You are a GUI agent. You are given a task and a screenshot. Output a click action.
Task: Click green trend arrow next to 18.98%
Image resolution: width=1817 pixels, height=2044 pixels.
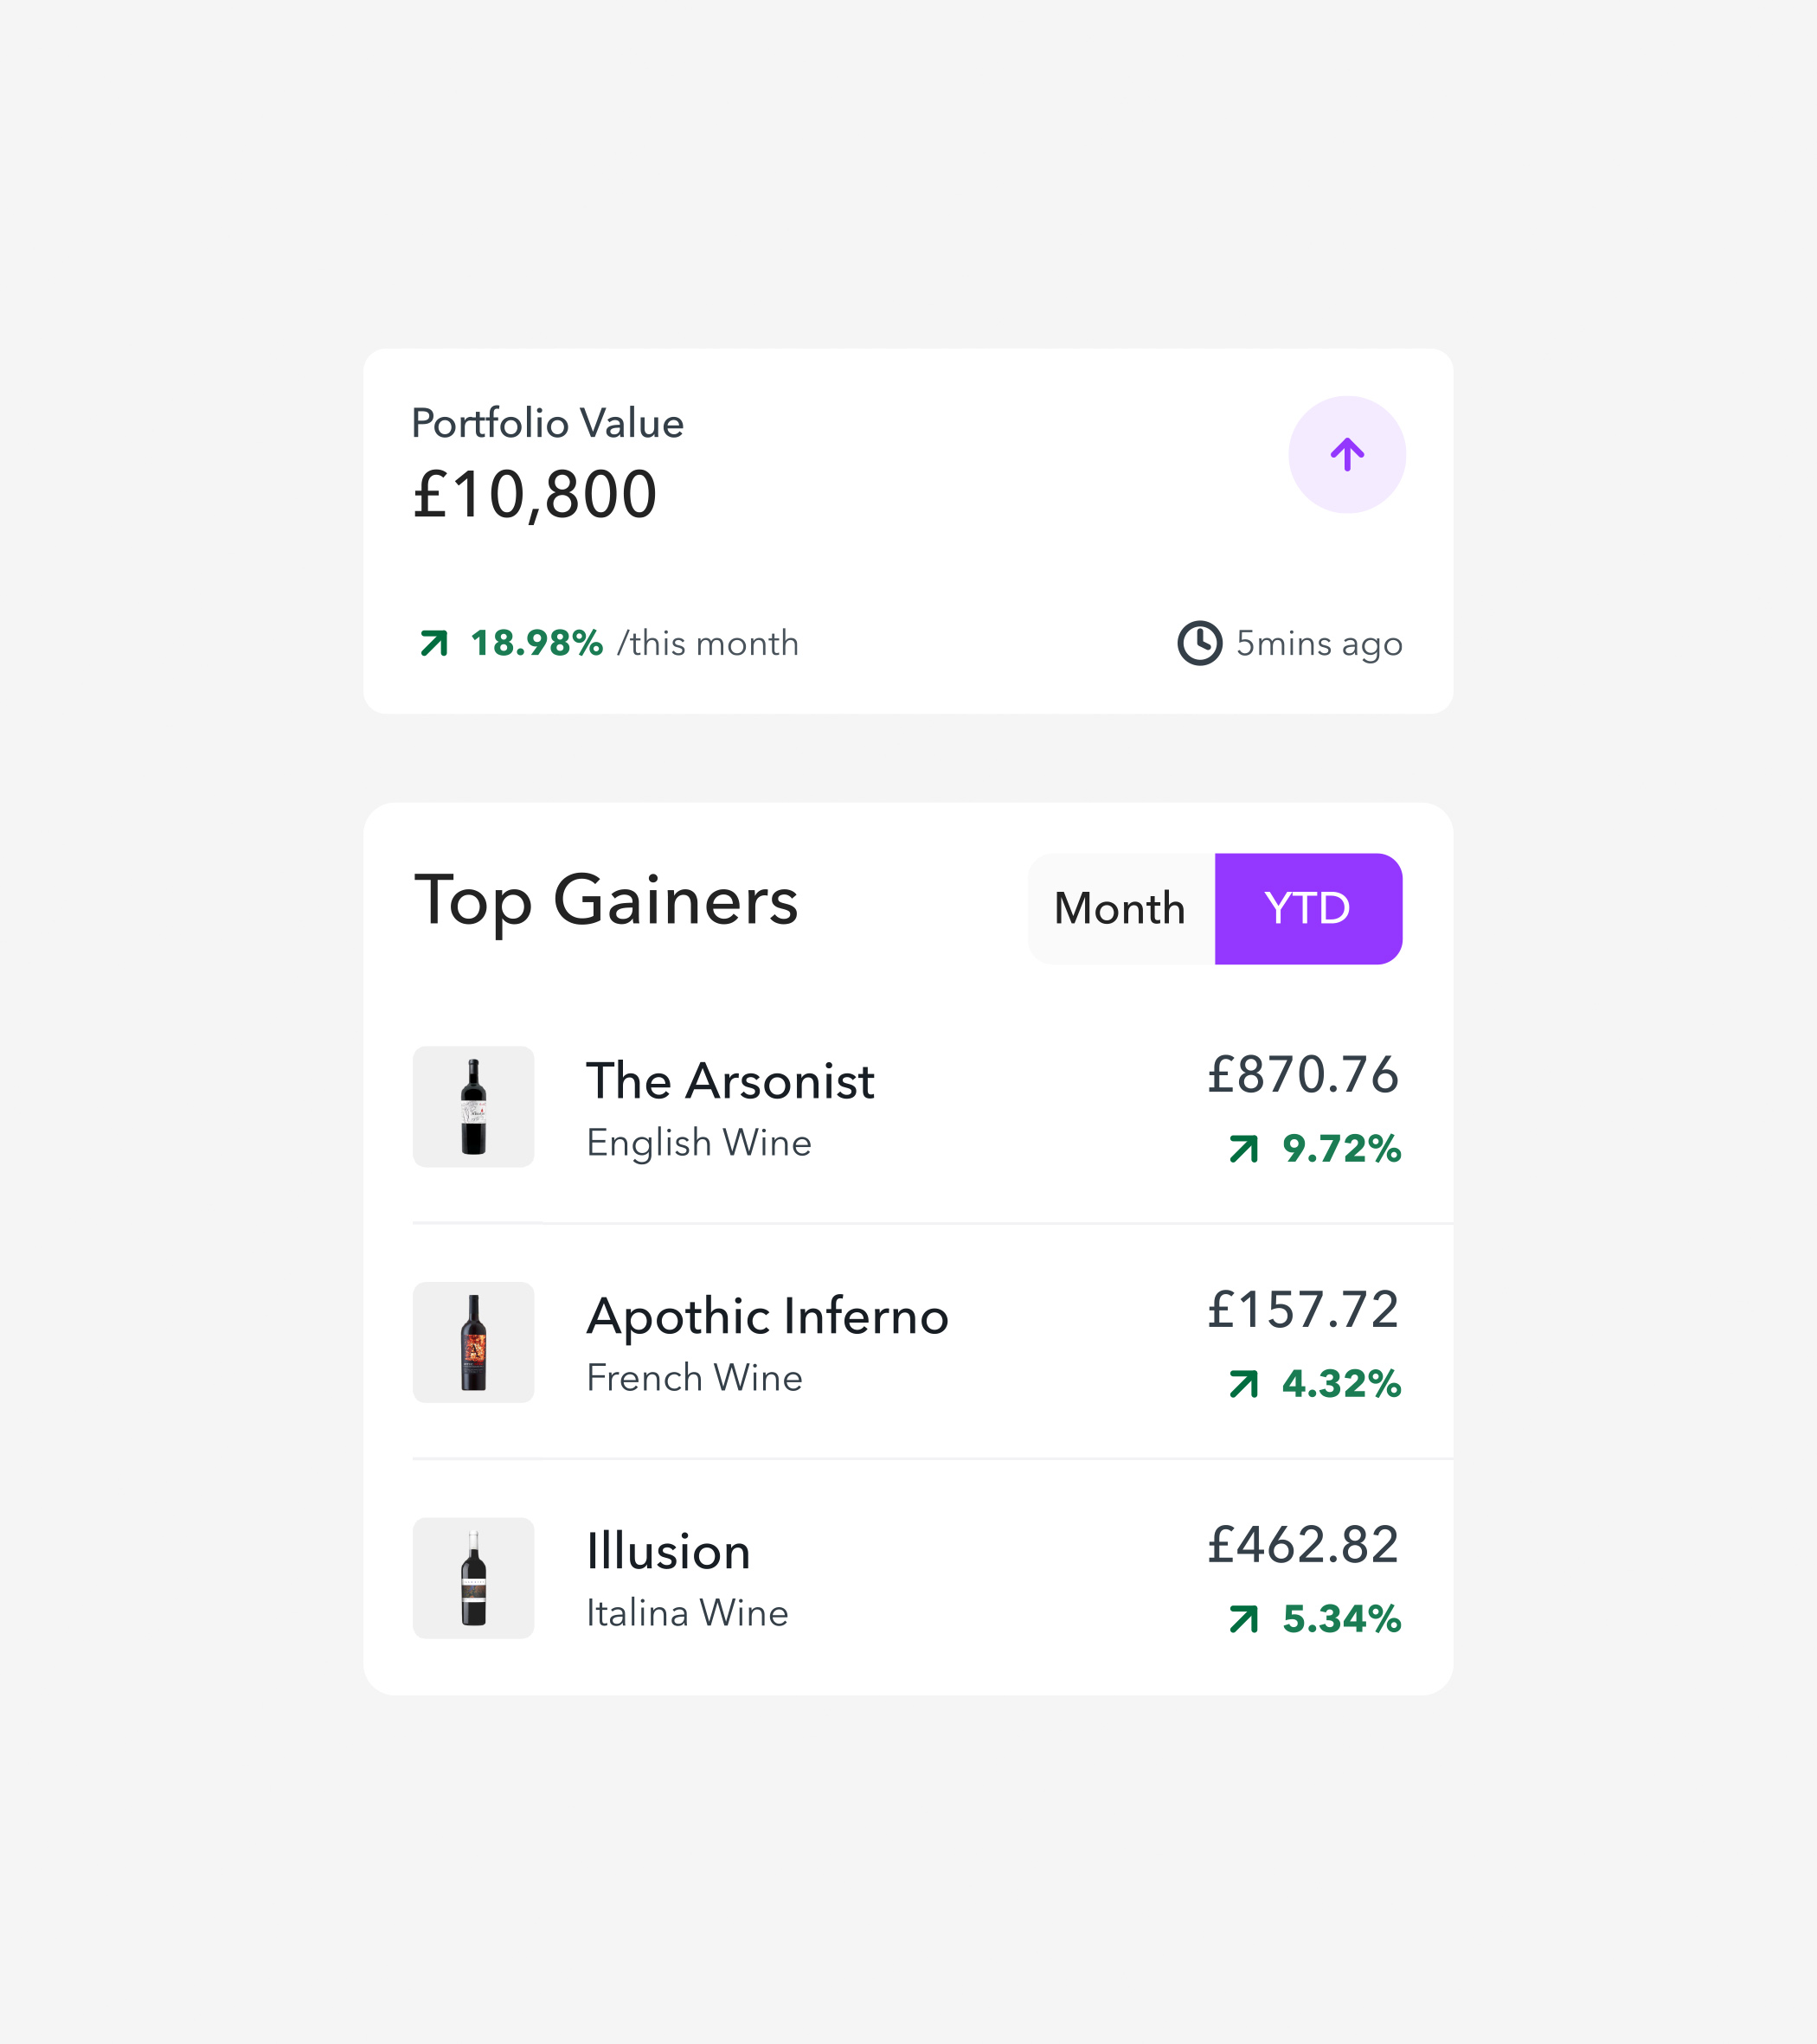pos(434,643)
